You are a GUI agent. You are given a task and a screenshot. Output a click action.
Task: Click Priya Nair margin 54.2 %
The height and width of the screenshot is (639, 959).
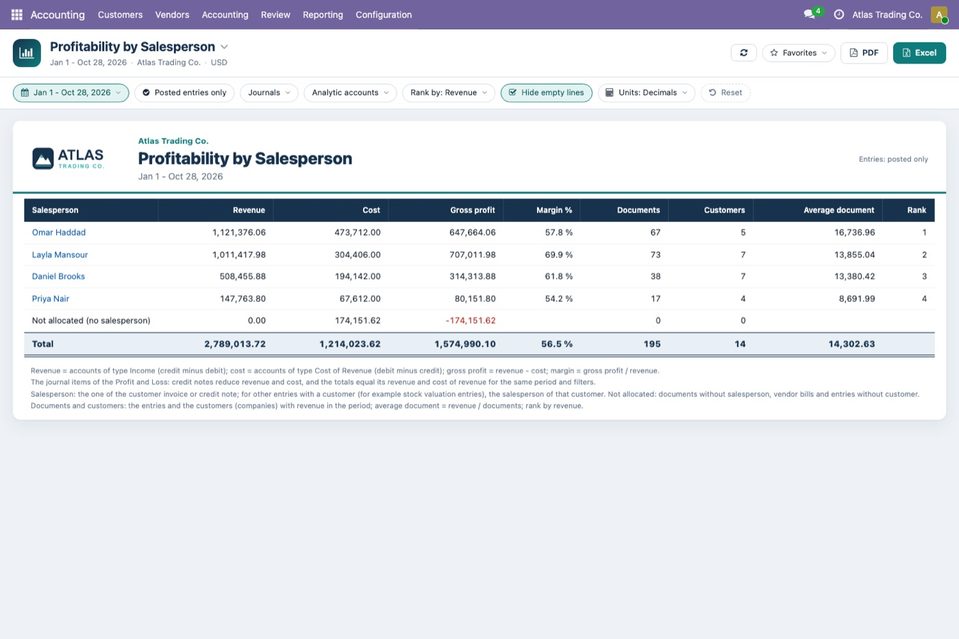(x=559, y=299)
